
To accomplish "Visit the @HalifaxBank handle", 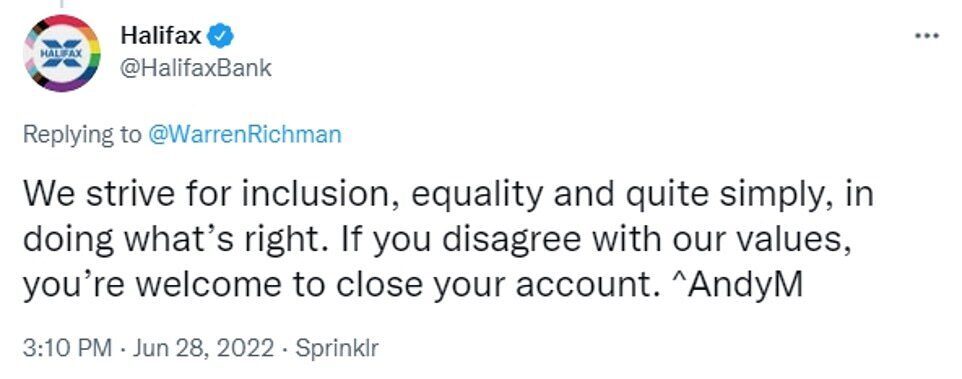I will [196, 67].
